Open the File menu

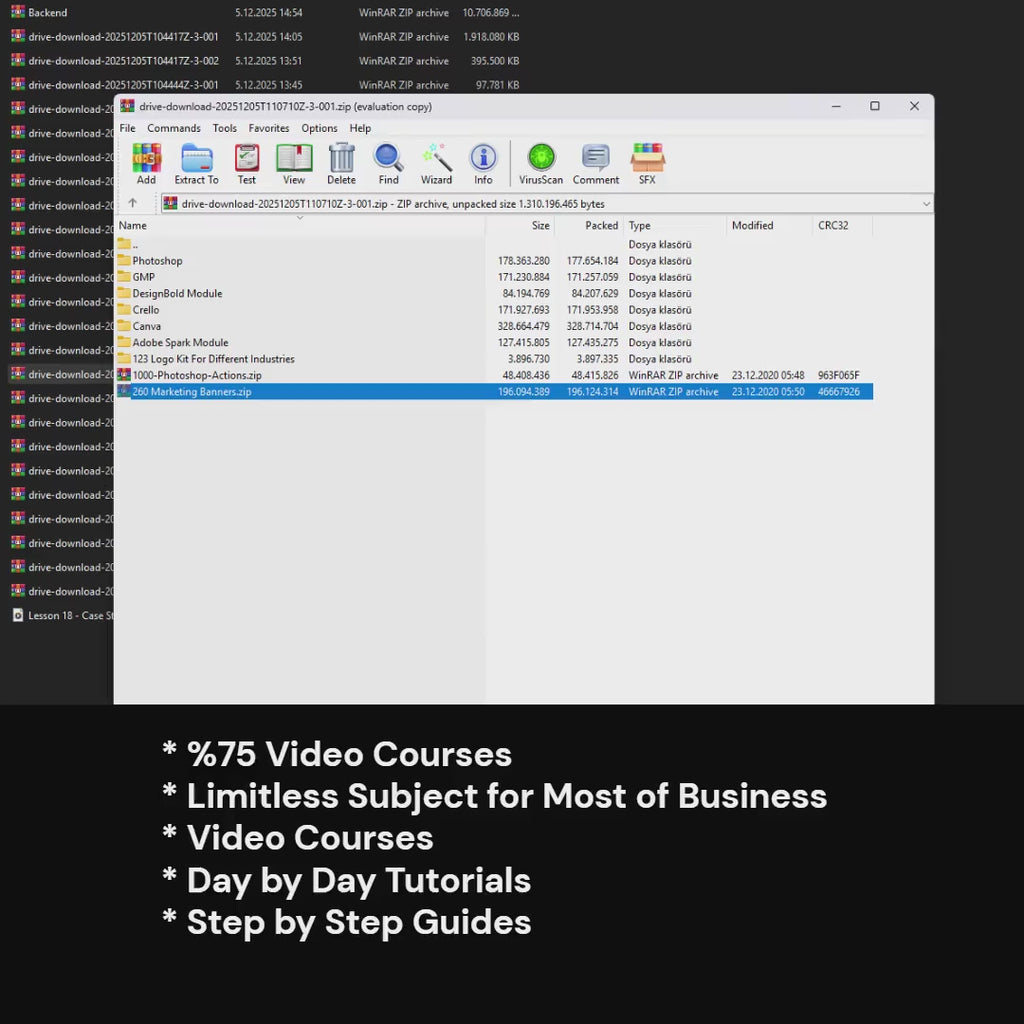tap(127, 128)
